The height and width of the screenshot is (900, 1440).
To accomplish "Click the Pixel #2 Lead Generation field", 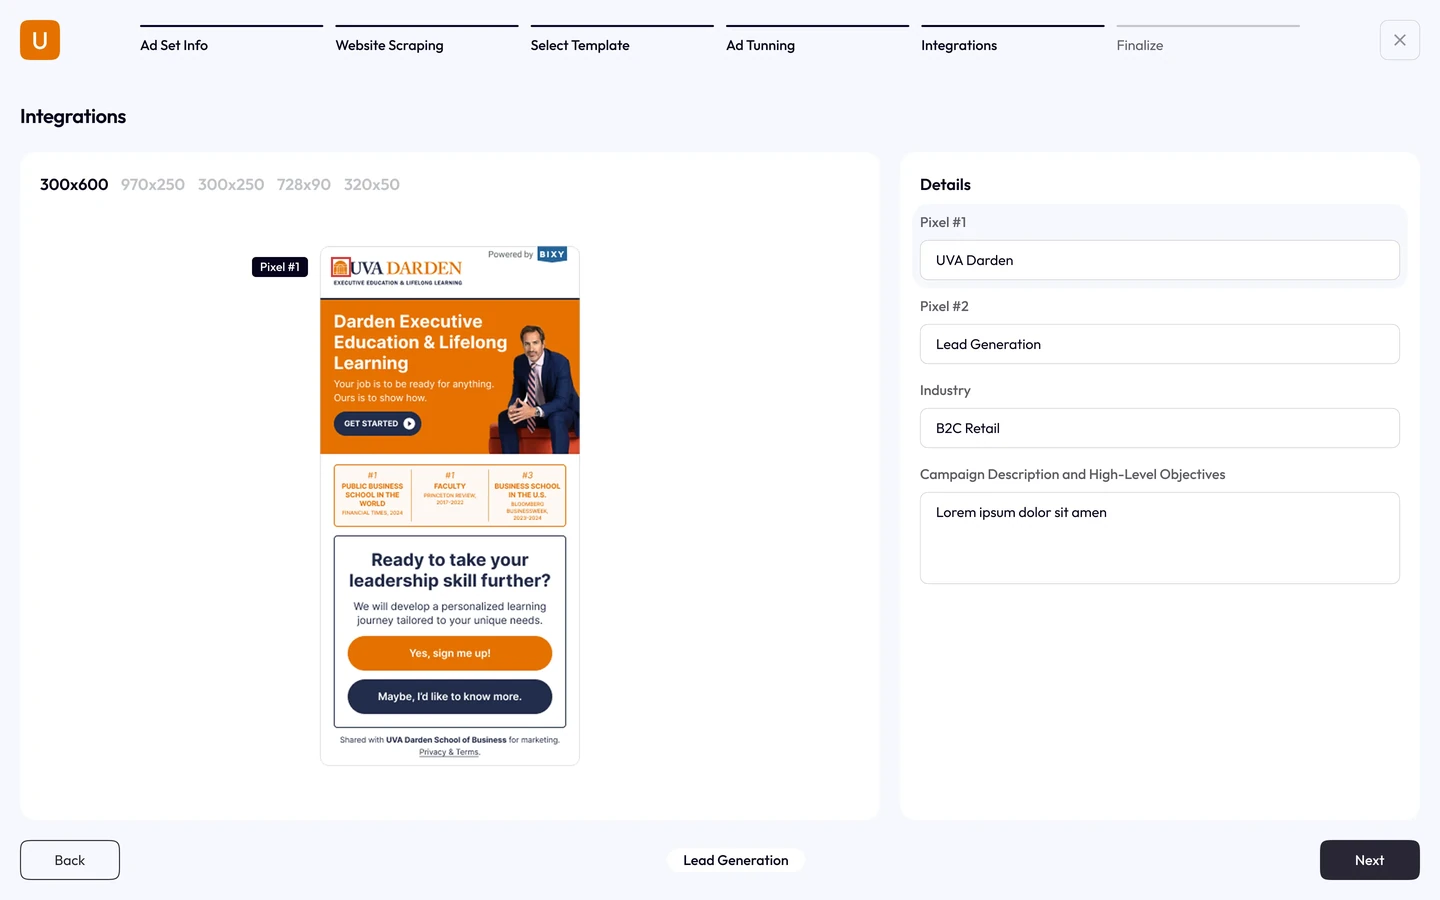I will (x=1160, y=344).
